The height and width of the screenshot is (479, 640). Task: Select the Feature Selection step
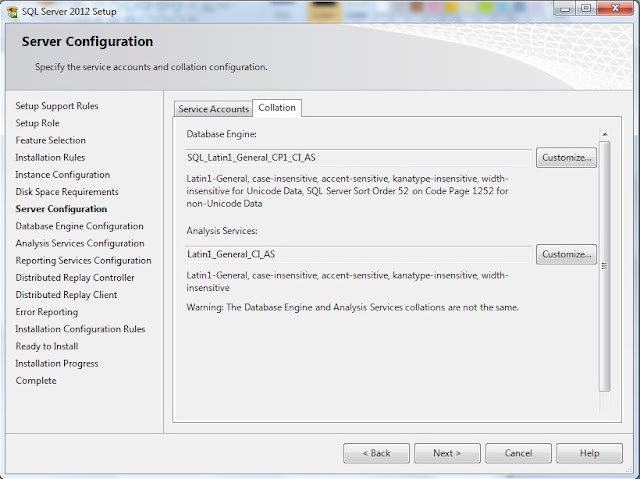click(51, 140)
